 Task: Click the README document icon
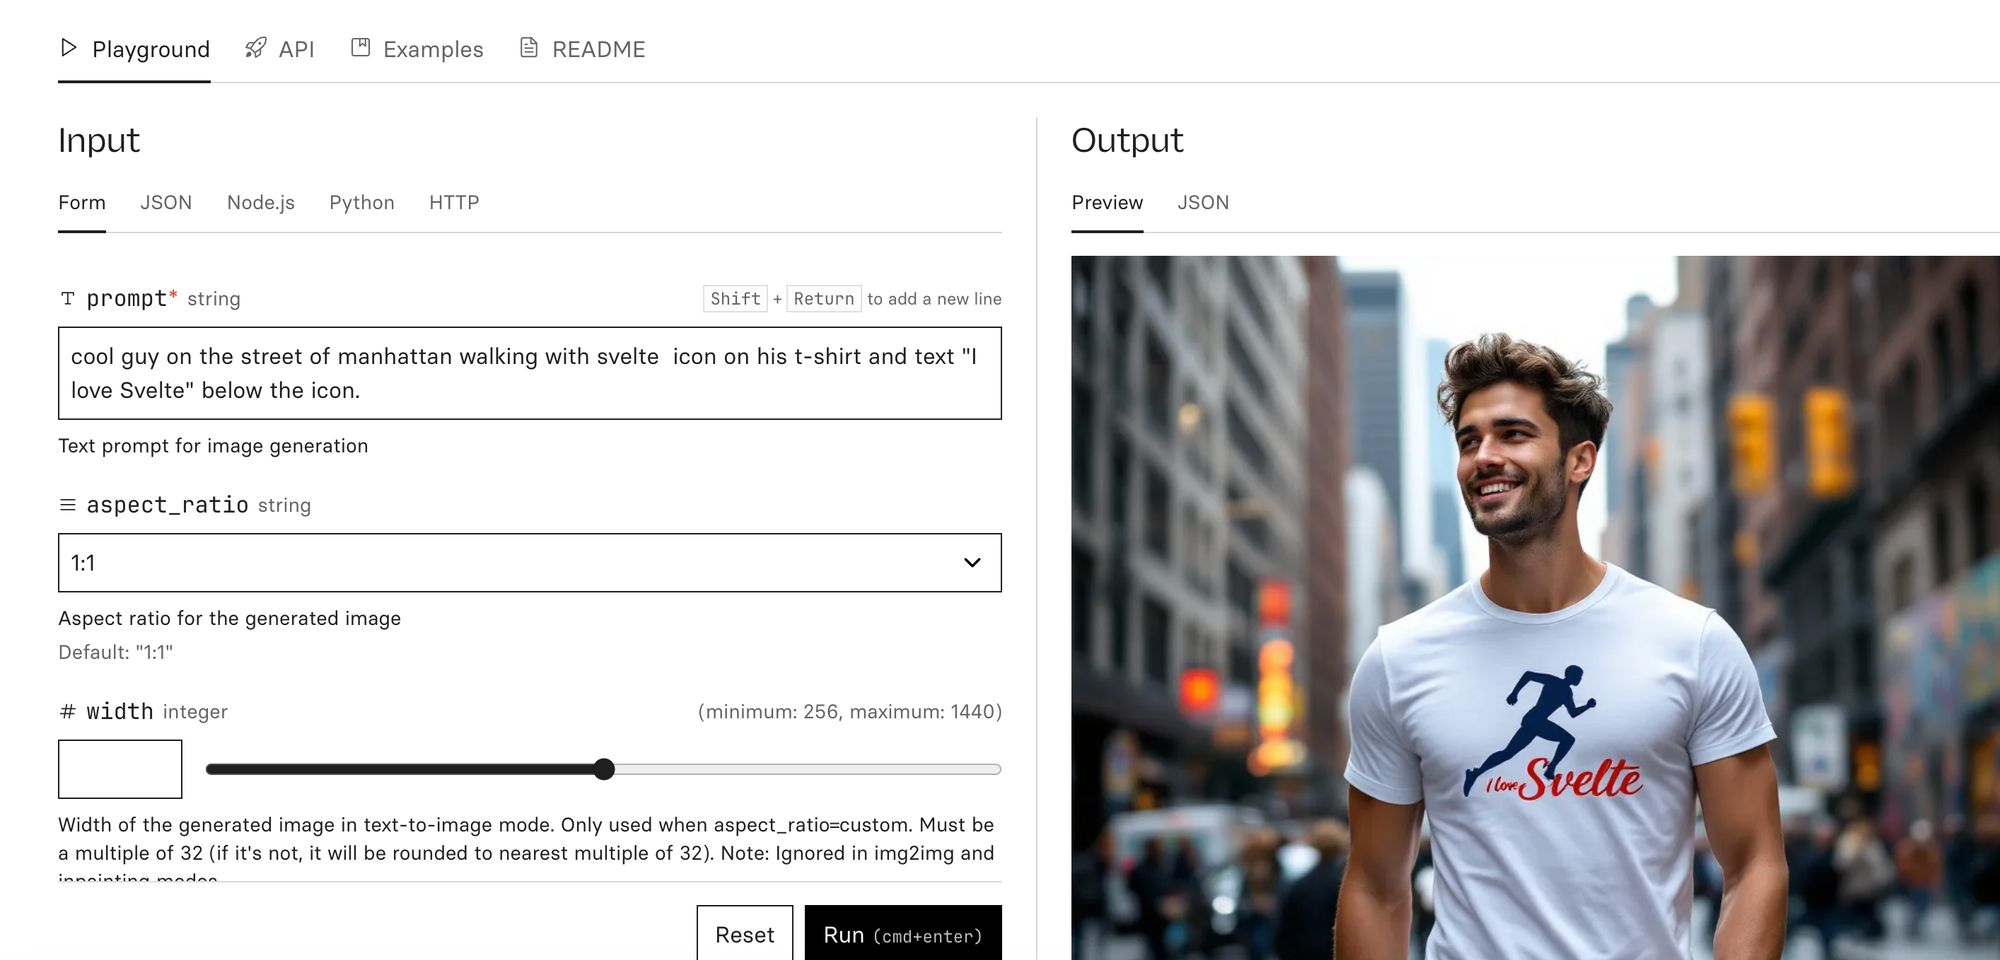529,48
